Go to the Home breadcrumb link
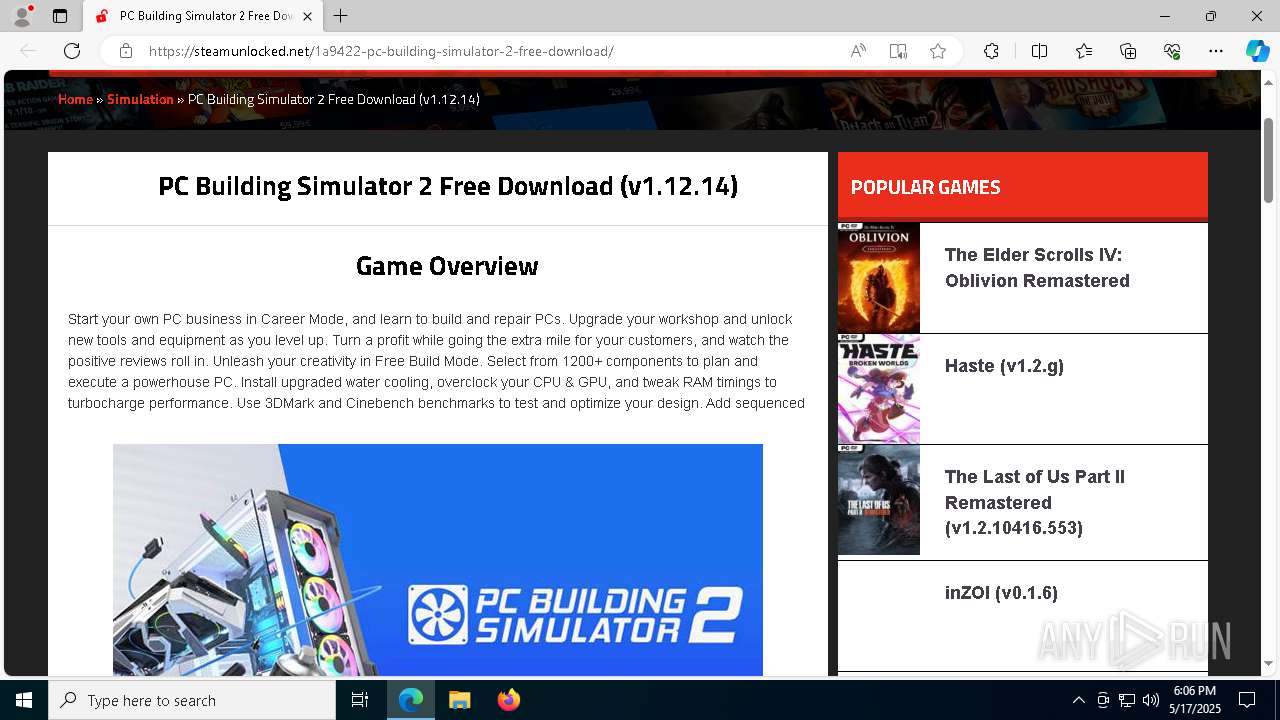This screenshot has width=1280, height=720. [75, 99]
